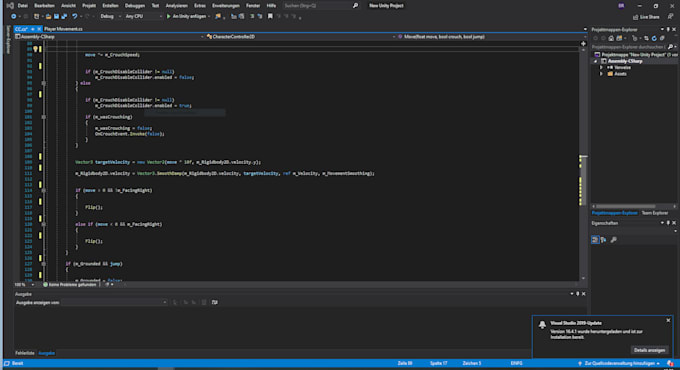This screenshot has width=680, height=370.
Task: Select Projektmappe 'New Unity Project' entry
Action: 635,55
